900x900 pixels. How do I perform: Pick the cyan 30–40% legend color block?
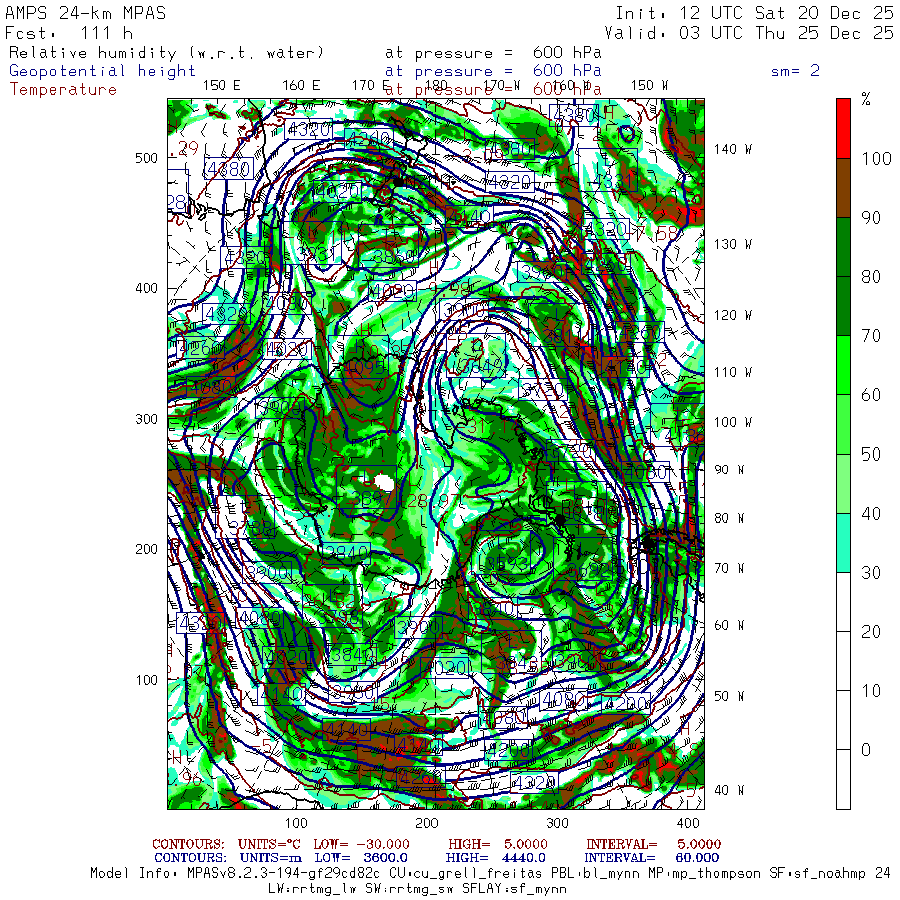click(x=844, y=542)
